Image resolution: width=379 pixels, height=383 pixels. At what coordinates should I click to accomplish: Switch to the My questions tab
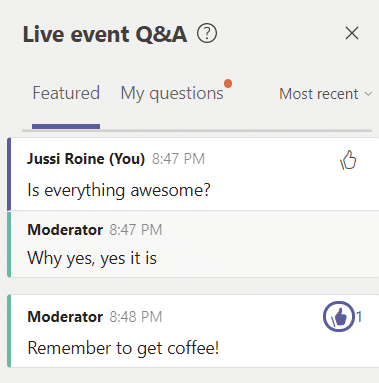click(172, 93)
